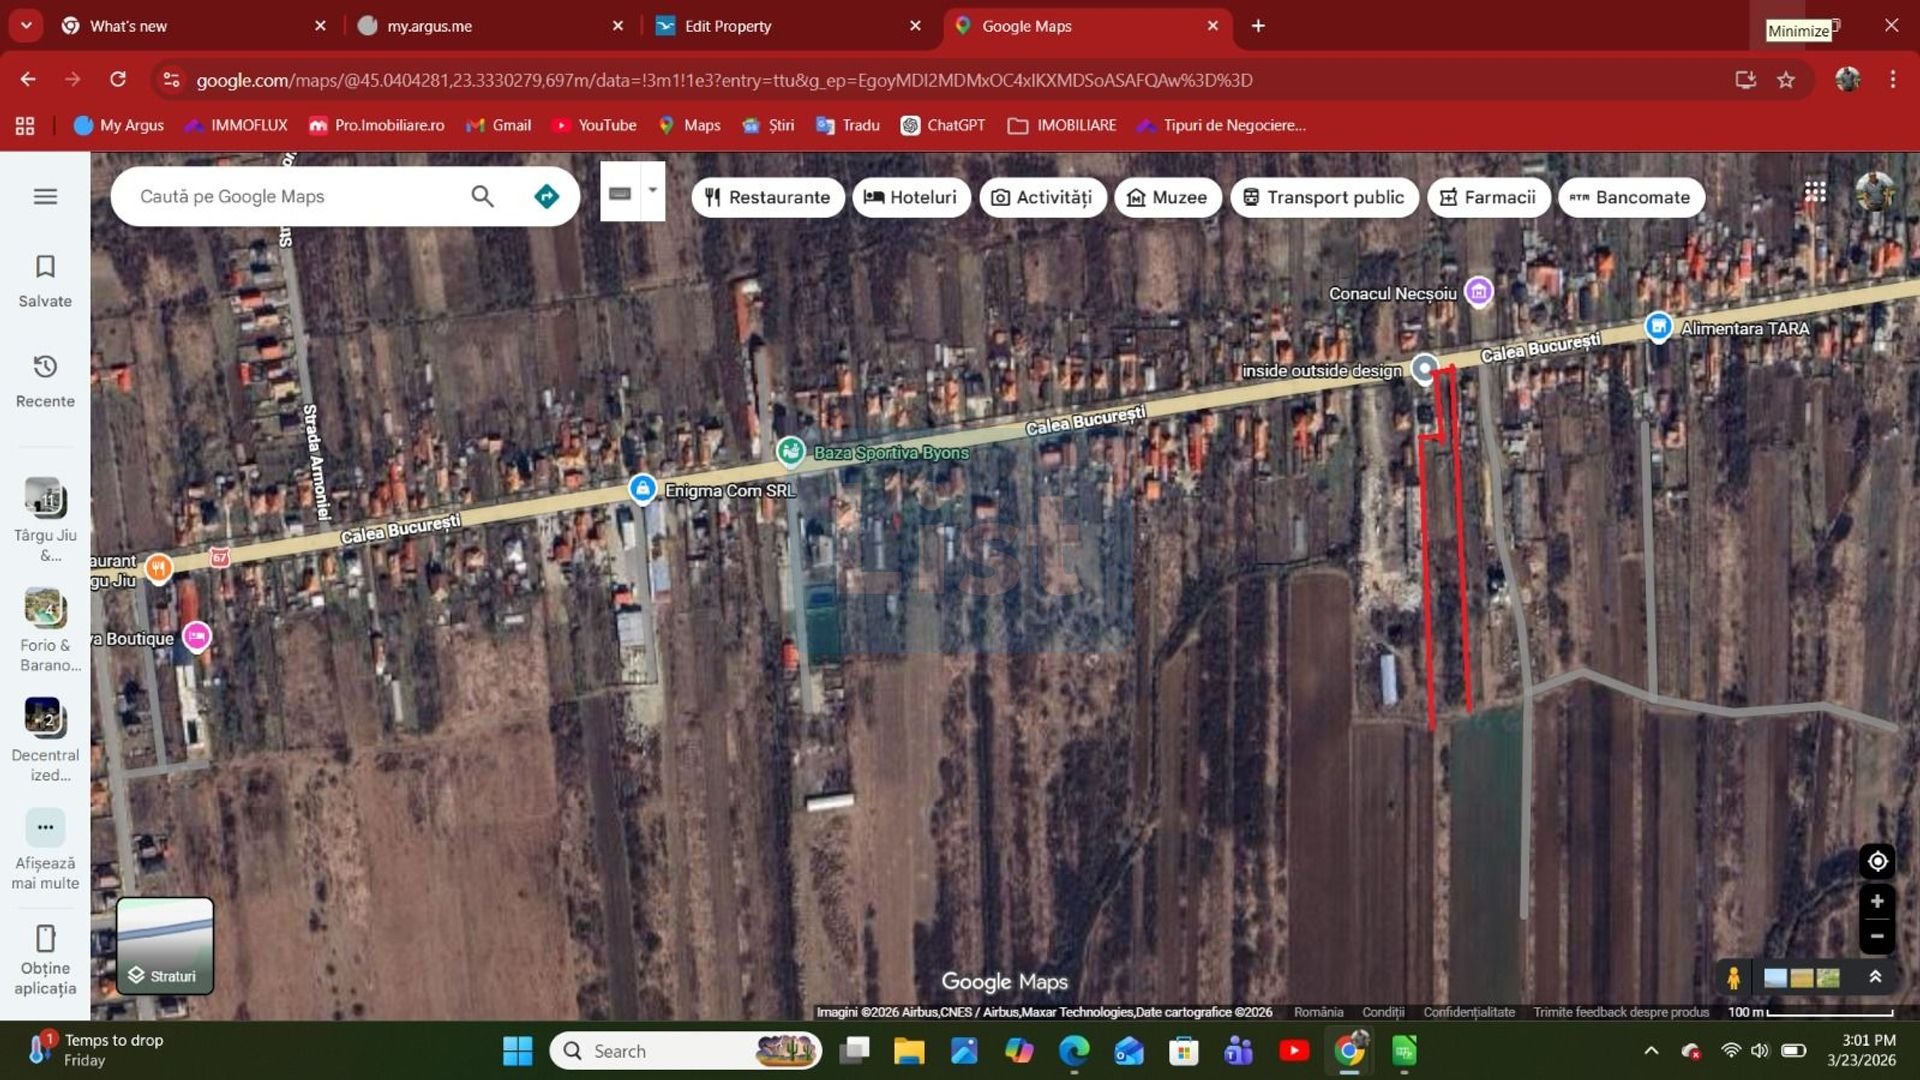Image resolution: width=1920 pixels, height=1080 pixels.
Task: Toggle the Farmacii filter chip
Action: [x=1488, y=197]
